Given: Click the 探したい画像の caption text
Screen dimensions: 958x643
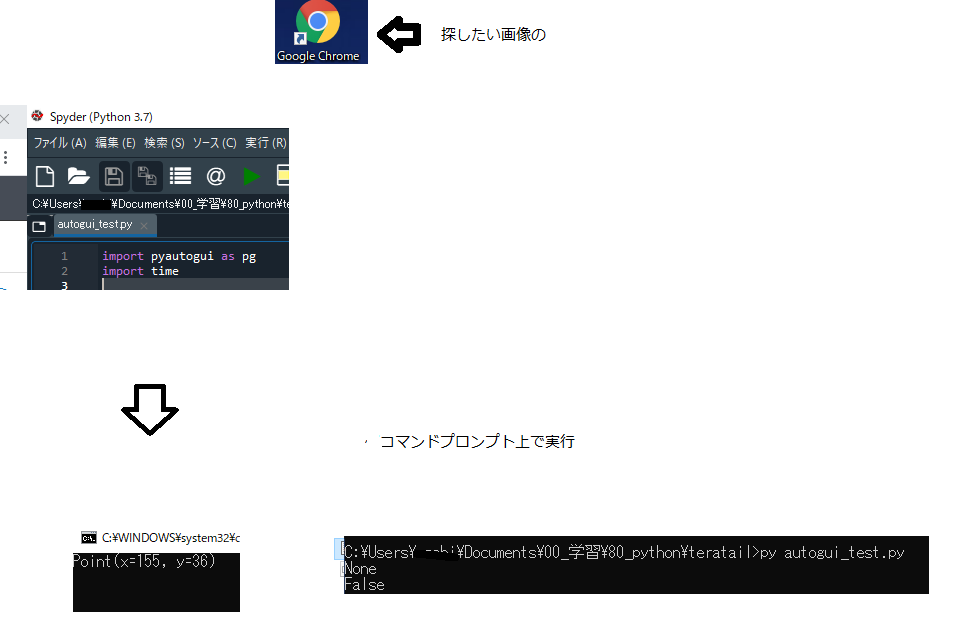Looking at the screenshot, I should (x=493, y=34).
